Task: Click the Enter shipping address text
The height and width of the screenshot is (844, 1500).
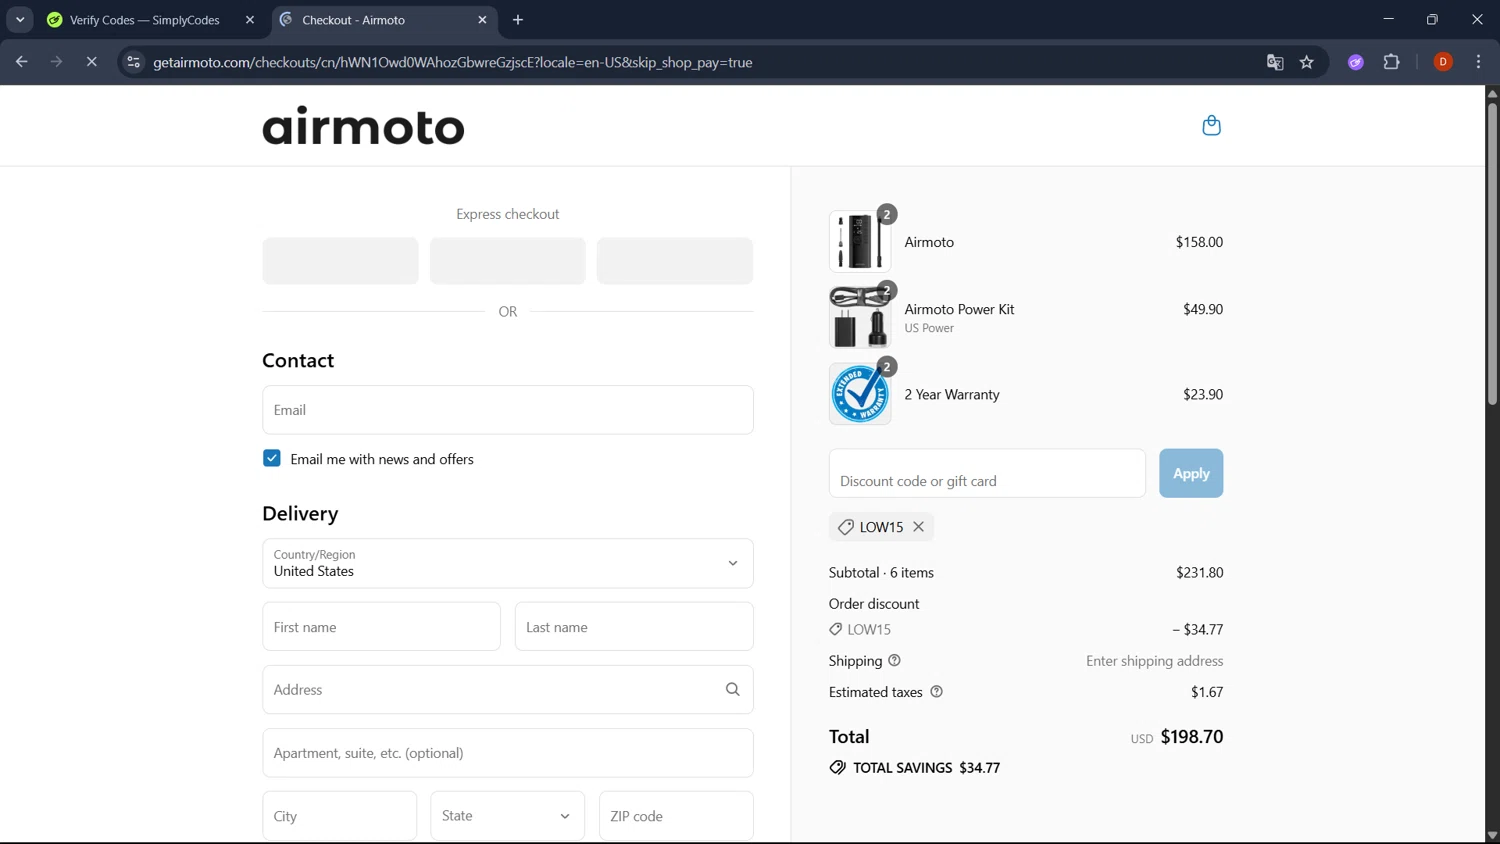Action: tap(1154, 661)
